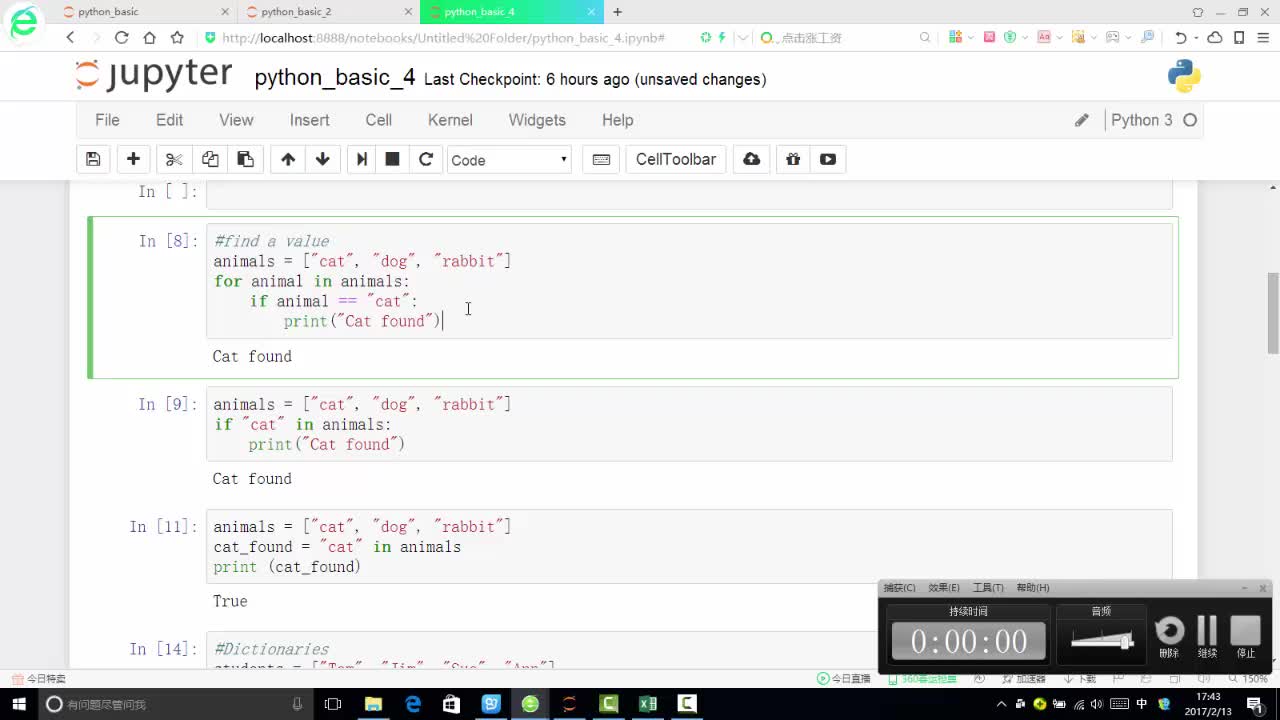The width and height of the screenshot is (1280, 720).
Task: Click the stop (停止) recorder button
Action: (x=1245, y=636)
